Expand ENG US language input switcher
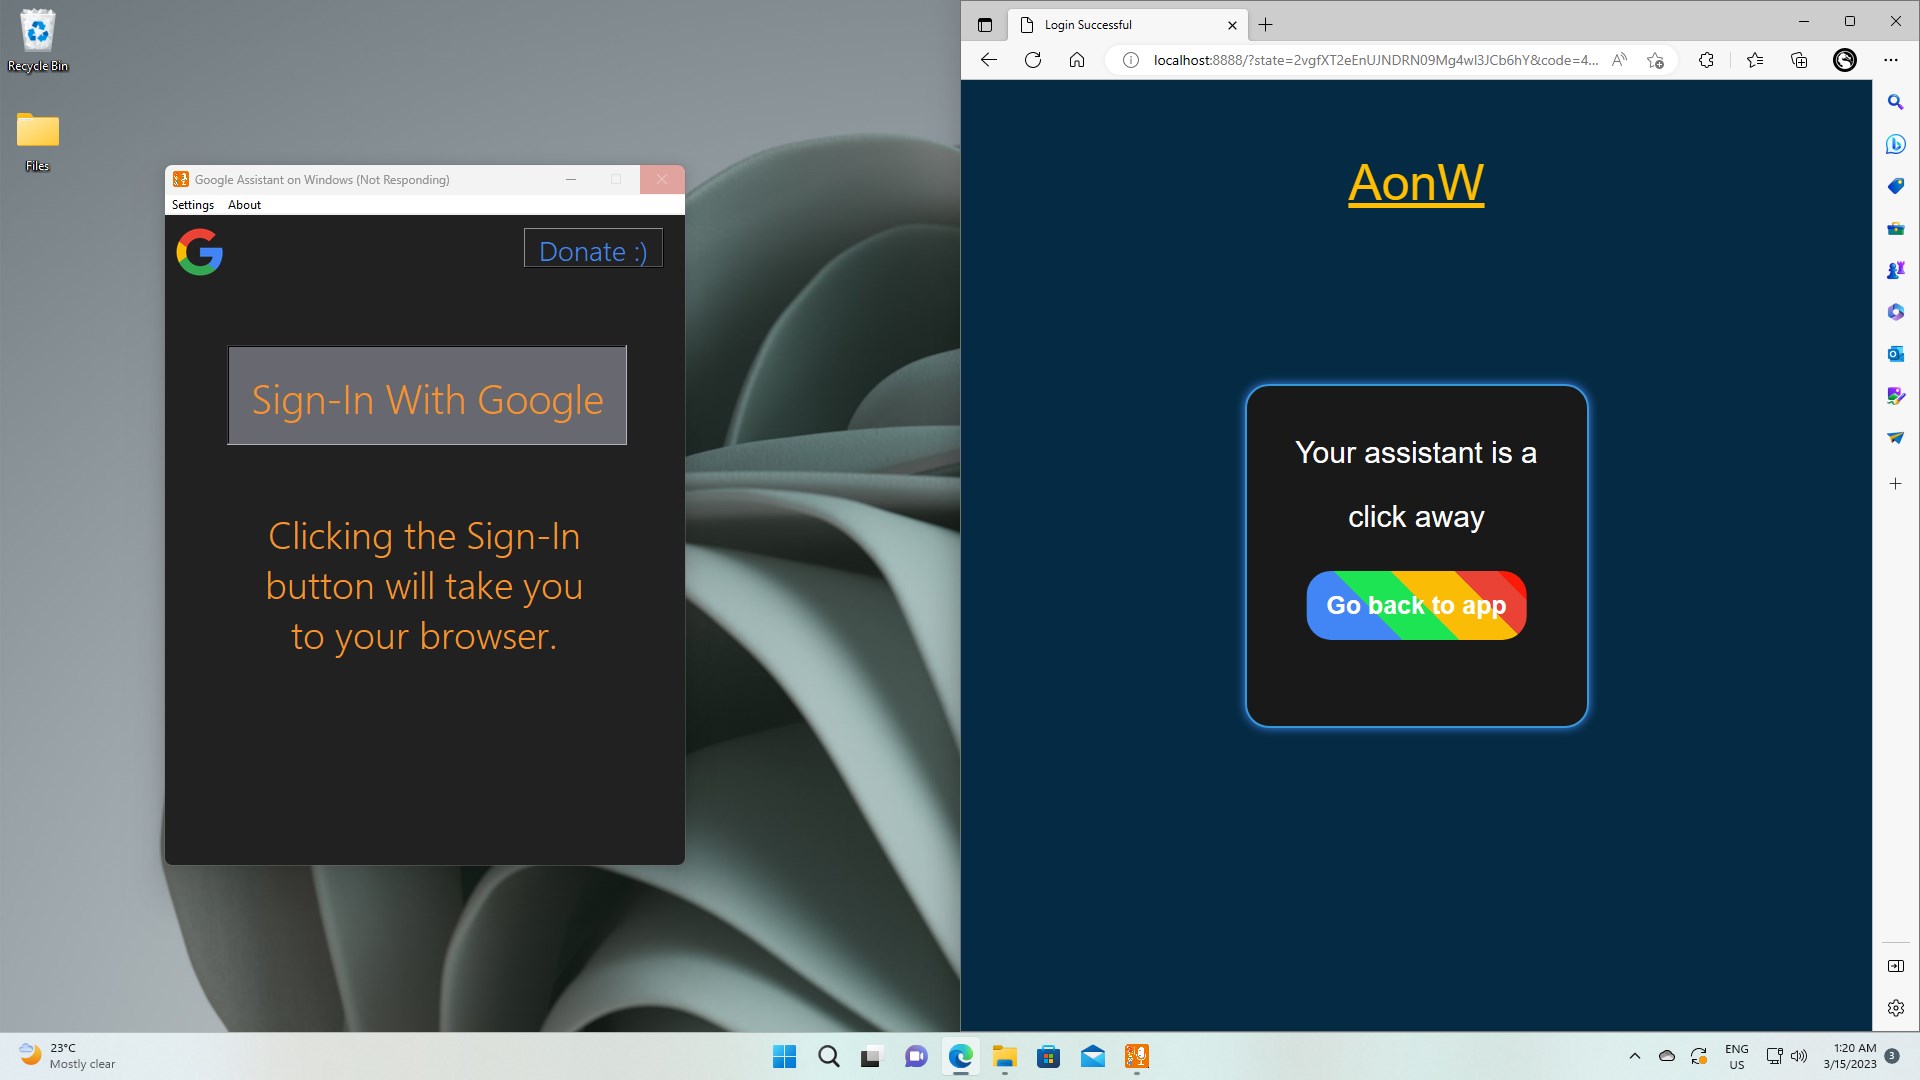Image resolution: width=1920 pixels, height=1080 pixels. tap(1736, 1056)
